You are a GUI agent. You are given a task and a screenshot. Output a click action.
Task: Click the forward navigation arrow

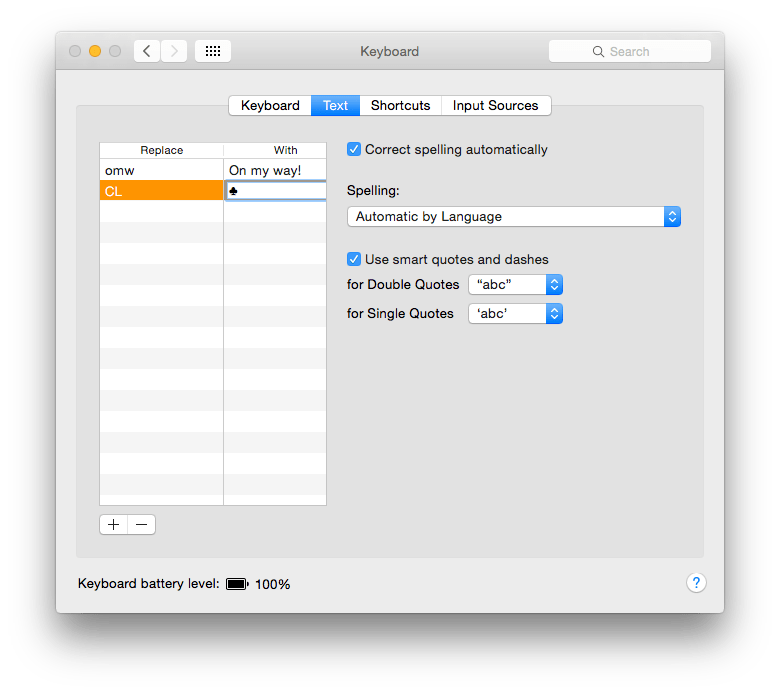click(x=174, y=51)
